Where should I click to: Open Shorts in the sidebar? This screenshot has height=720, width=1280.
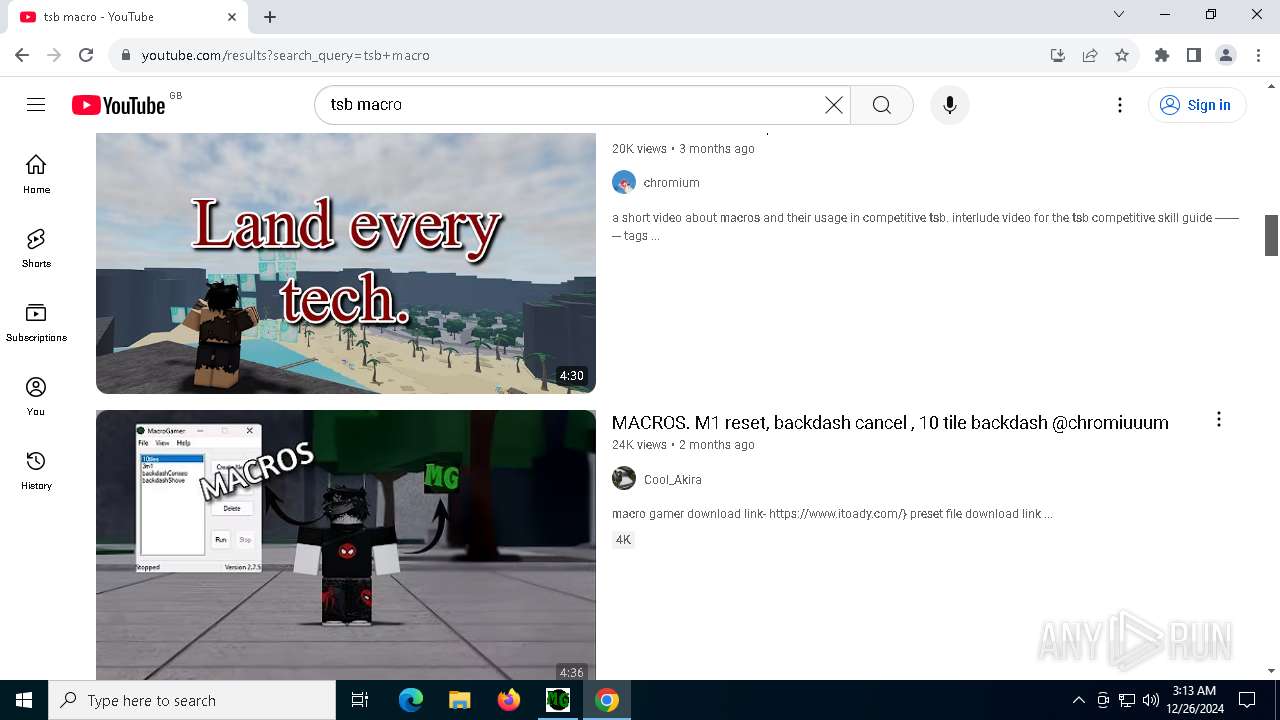click(36, 248)
